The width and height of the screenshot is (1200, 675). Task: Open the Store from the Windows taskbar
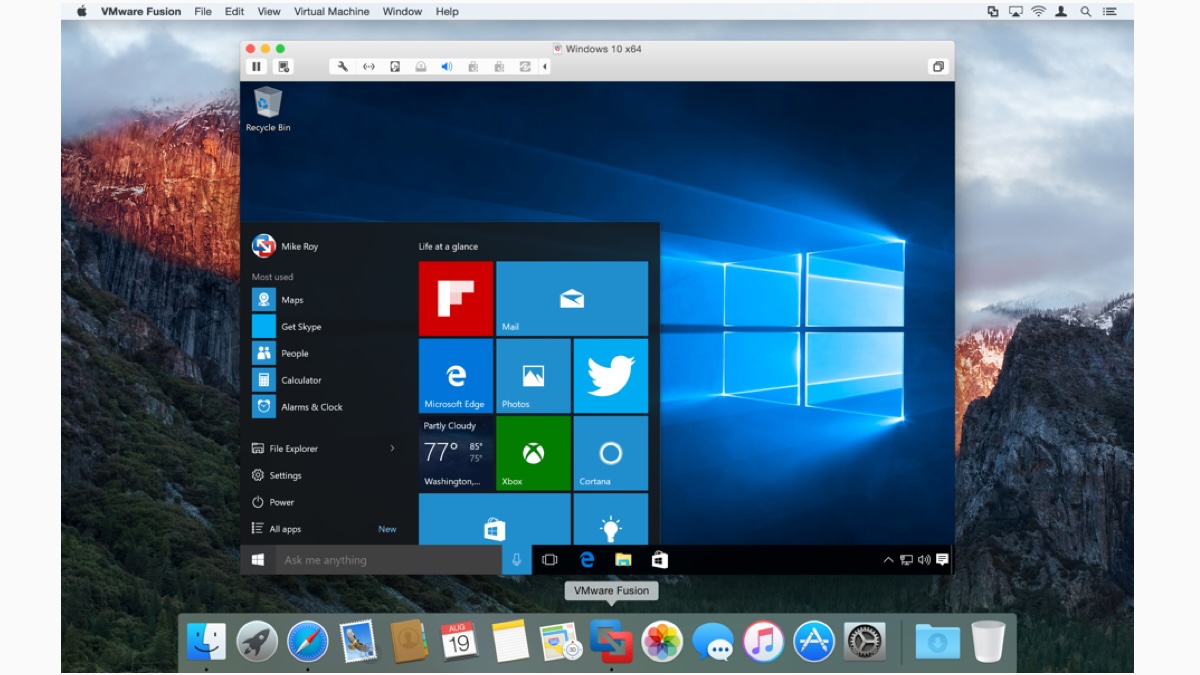tap(659, 560)
